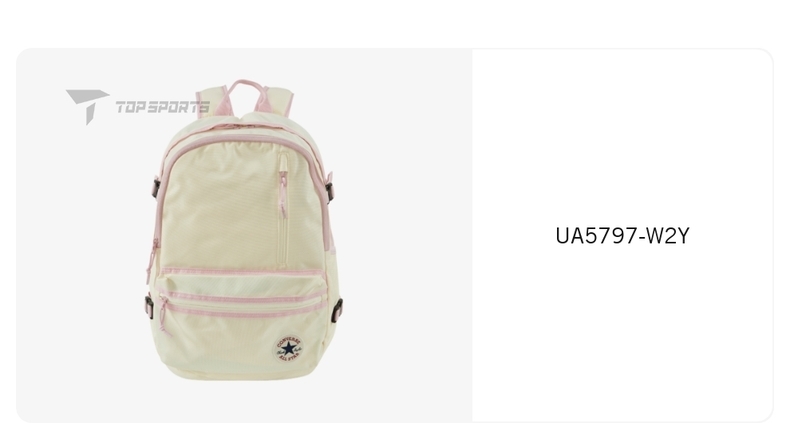Click the gray image background left of backpack
The image size is (790, 423).
tap(81, 252)
